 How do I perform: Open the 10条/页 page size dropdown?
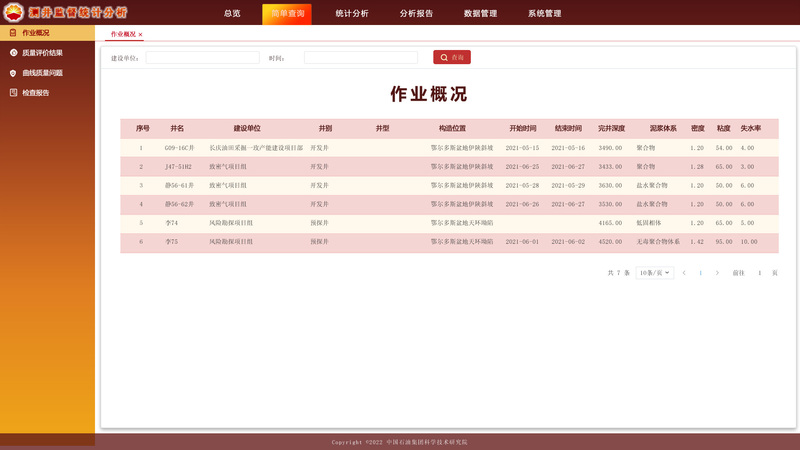(x=655, y=273)
